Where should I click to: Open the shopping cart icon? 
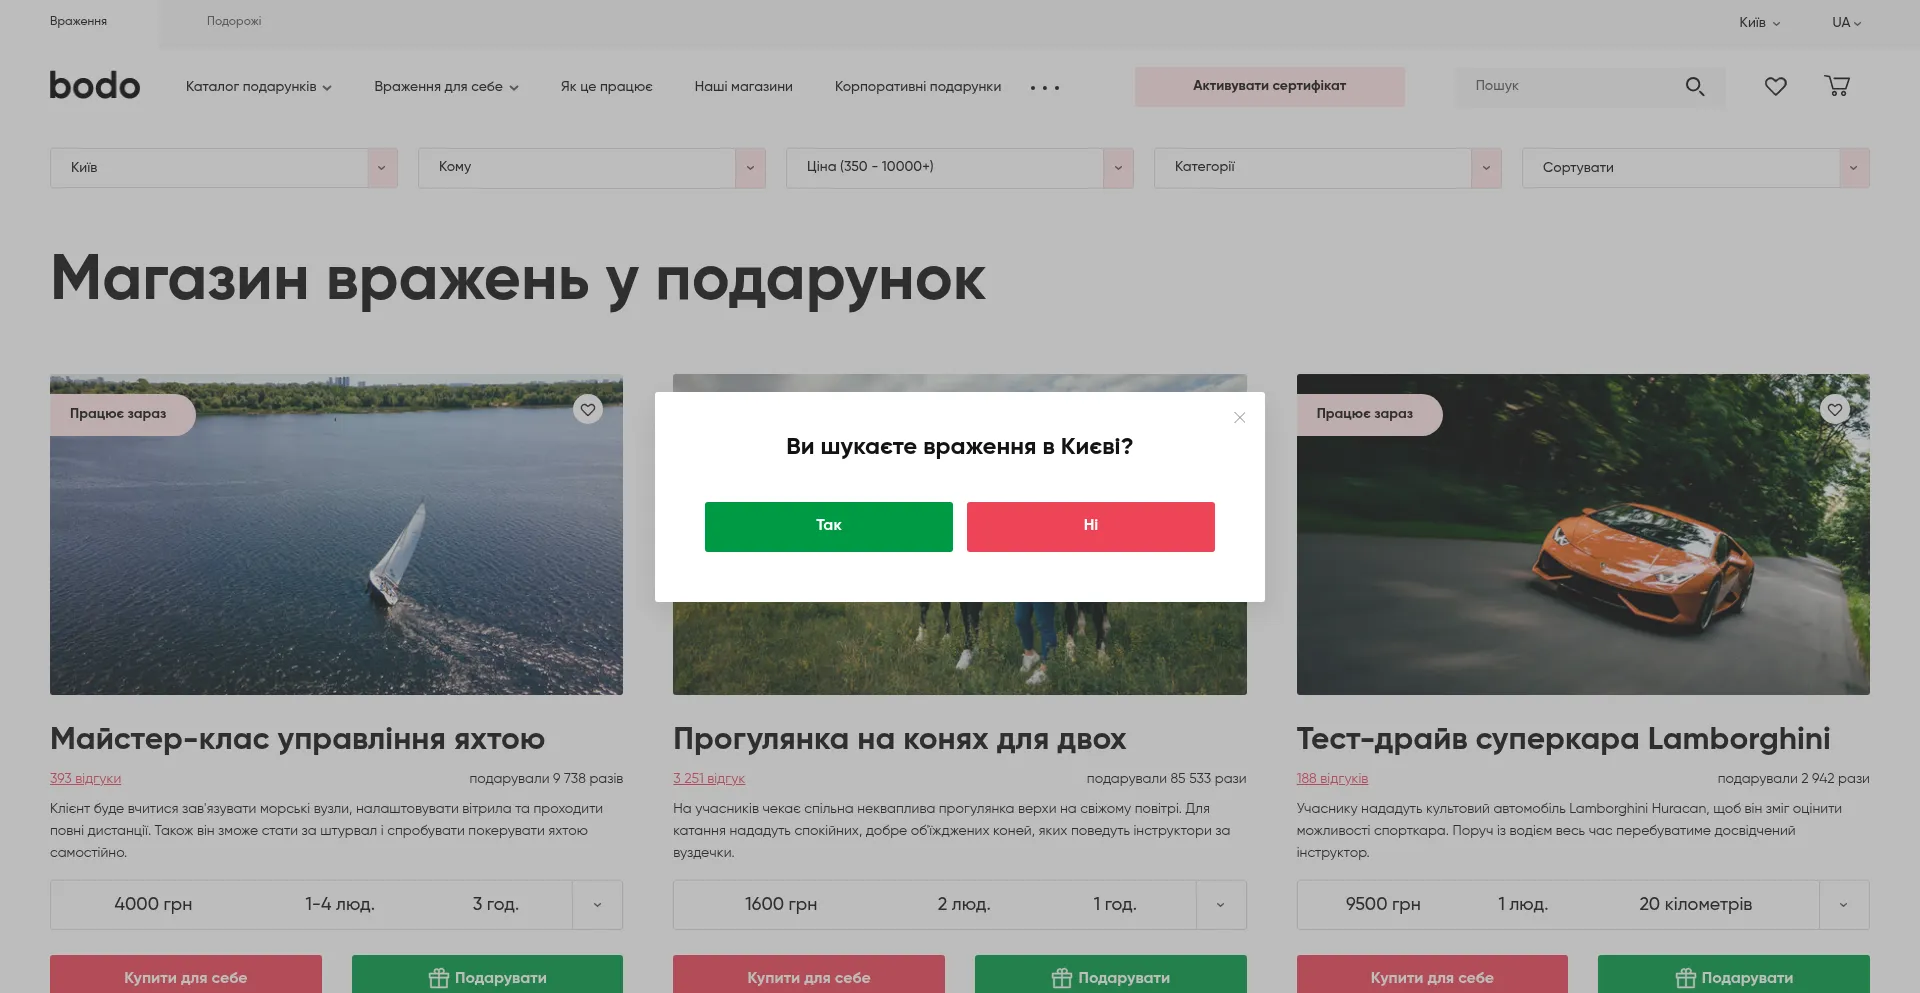1837,86
